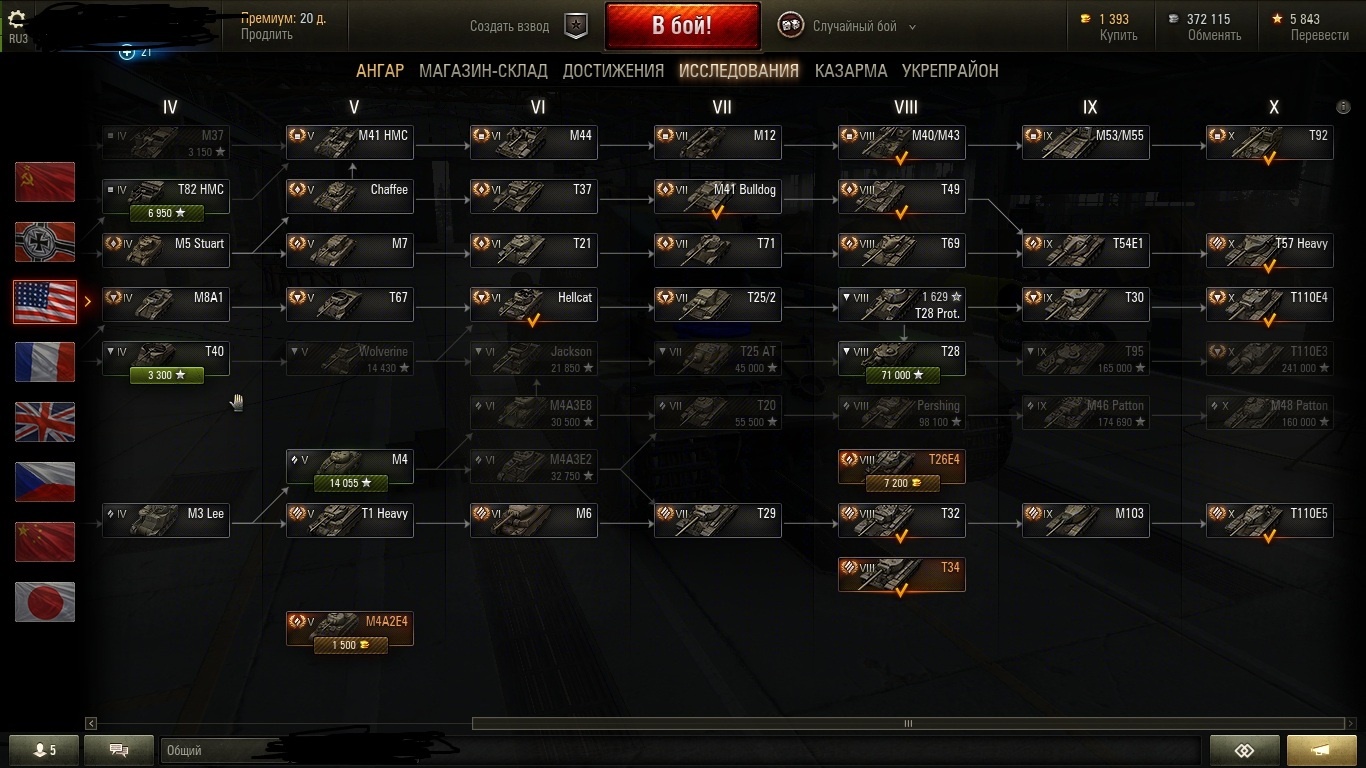Click the info icon near tier X
This screenshot has width=1366, height=768.
coord(1343,107)
